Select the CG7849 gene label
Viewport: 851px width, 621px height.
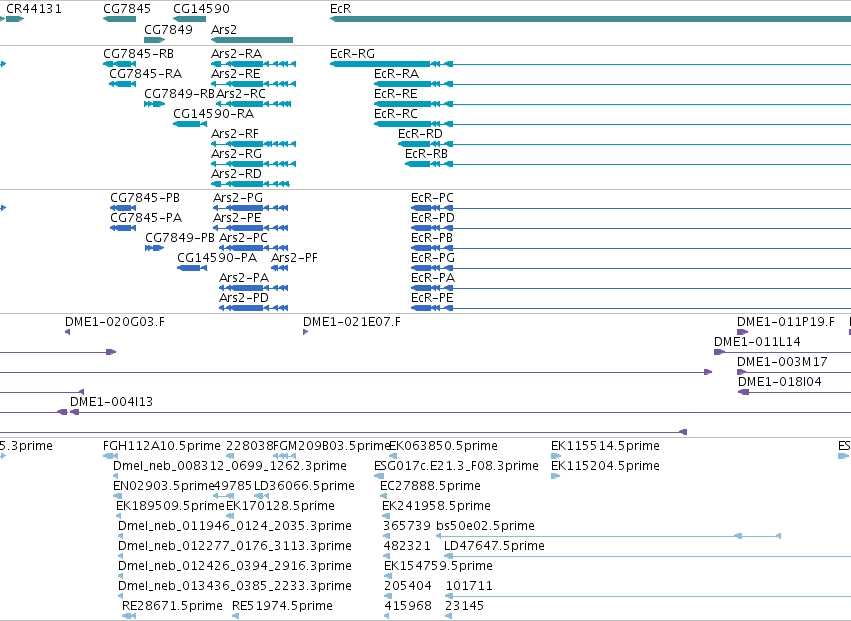coord(168,30)
